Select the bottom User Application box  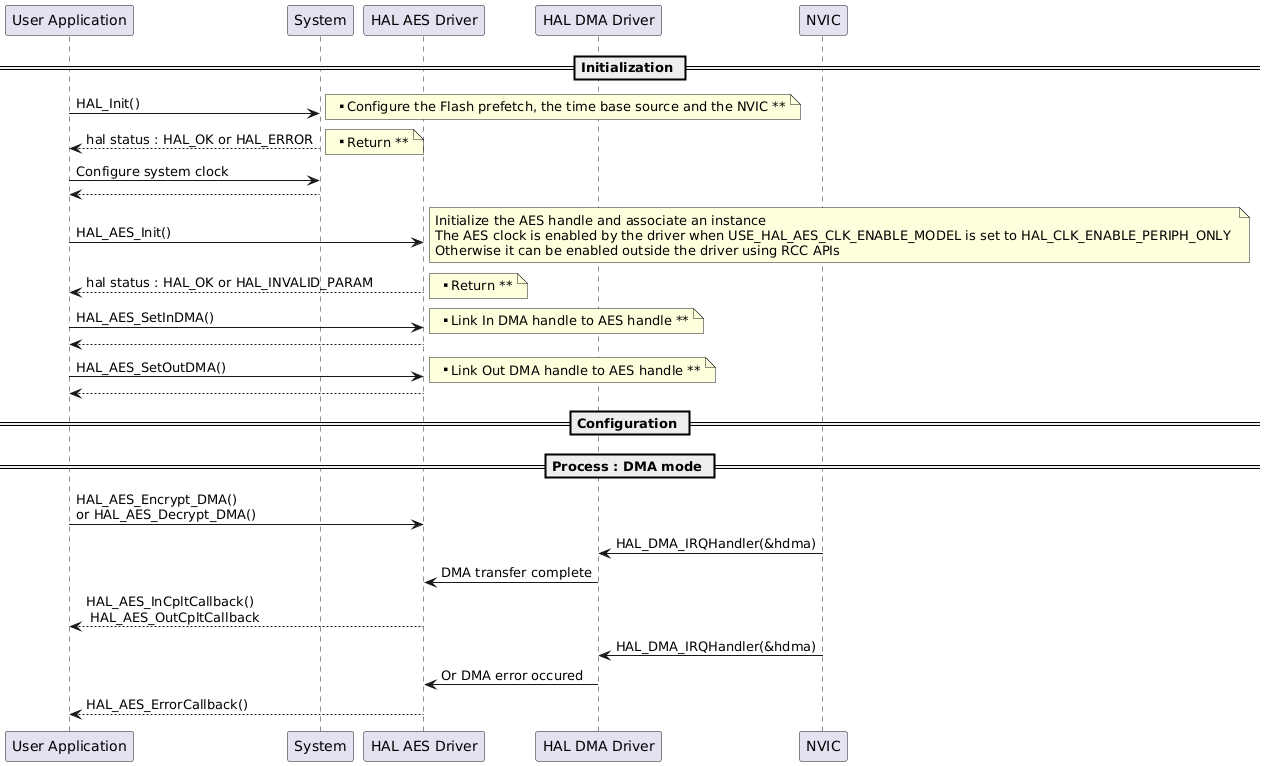(x=68, y=746)
